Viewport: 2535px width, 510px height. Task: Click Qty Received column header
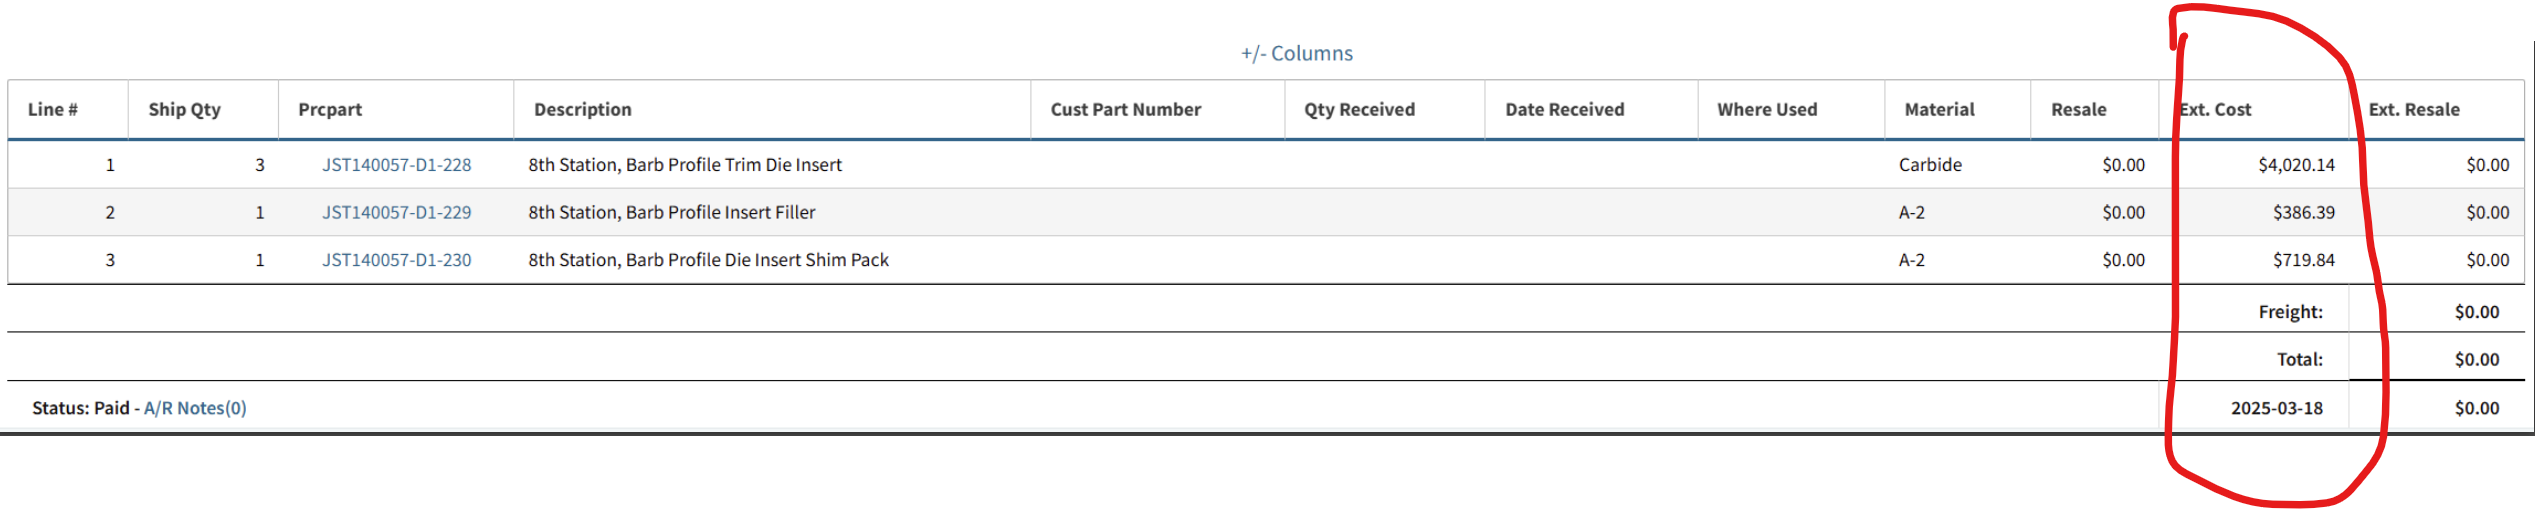point(1359,110)
